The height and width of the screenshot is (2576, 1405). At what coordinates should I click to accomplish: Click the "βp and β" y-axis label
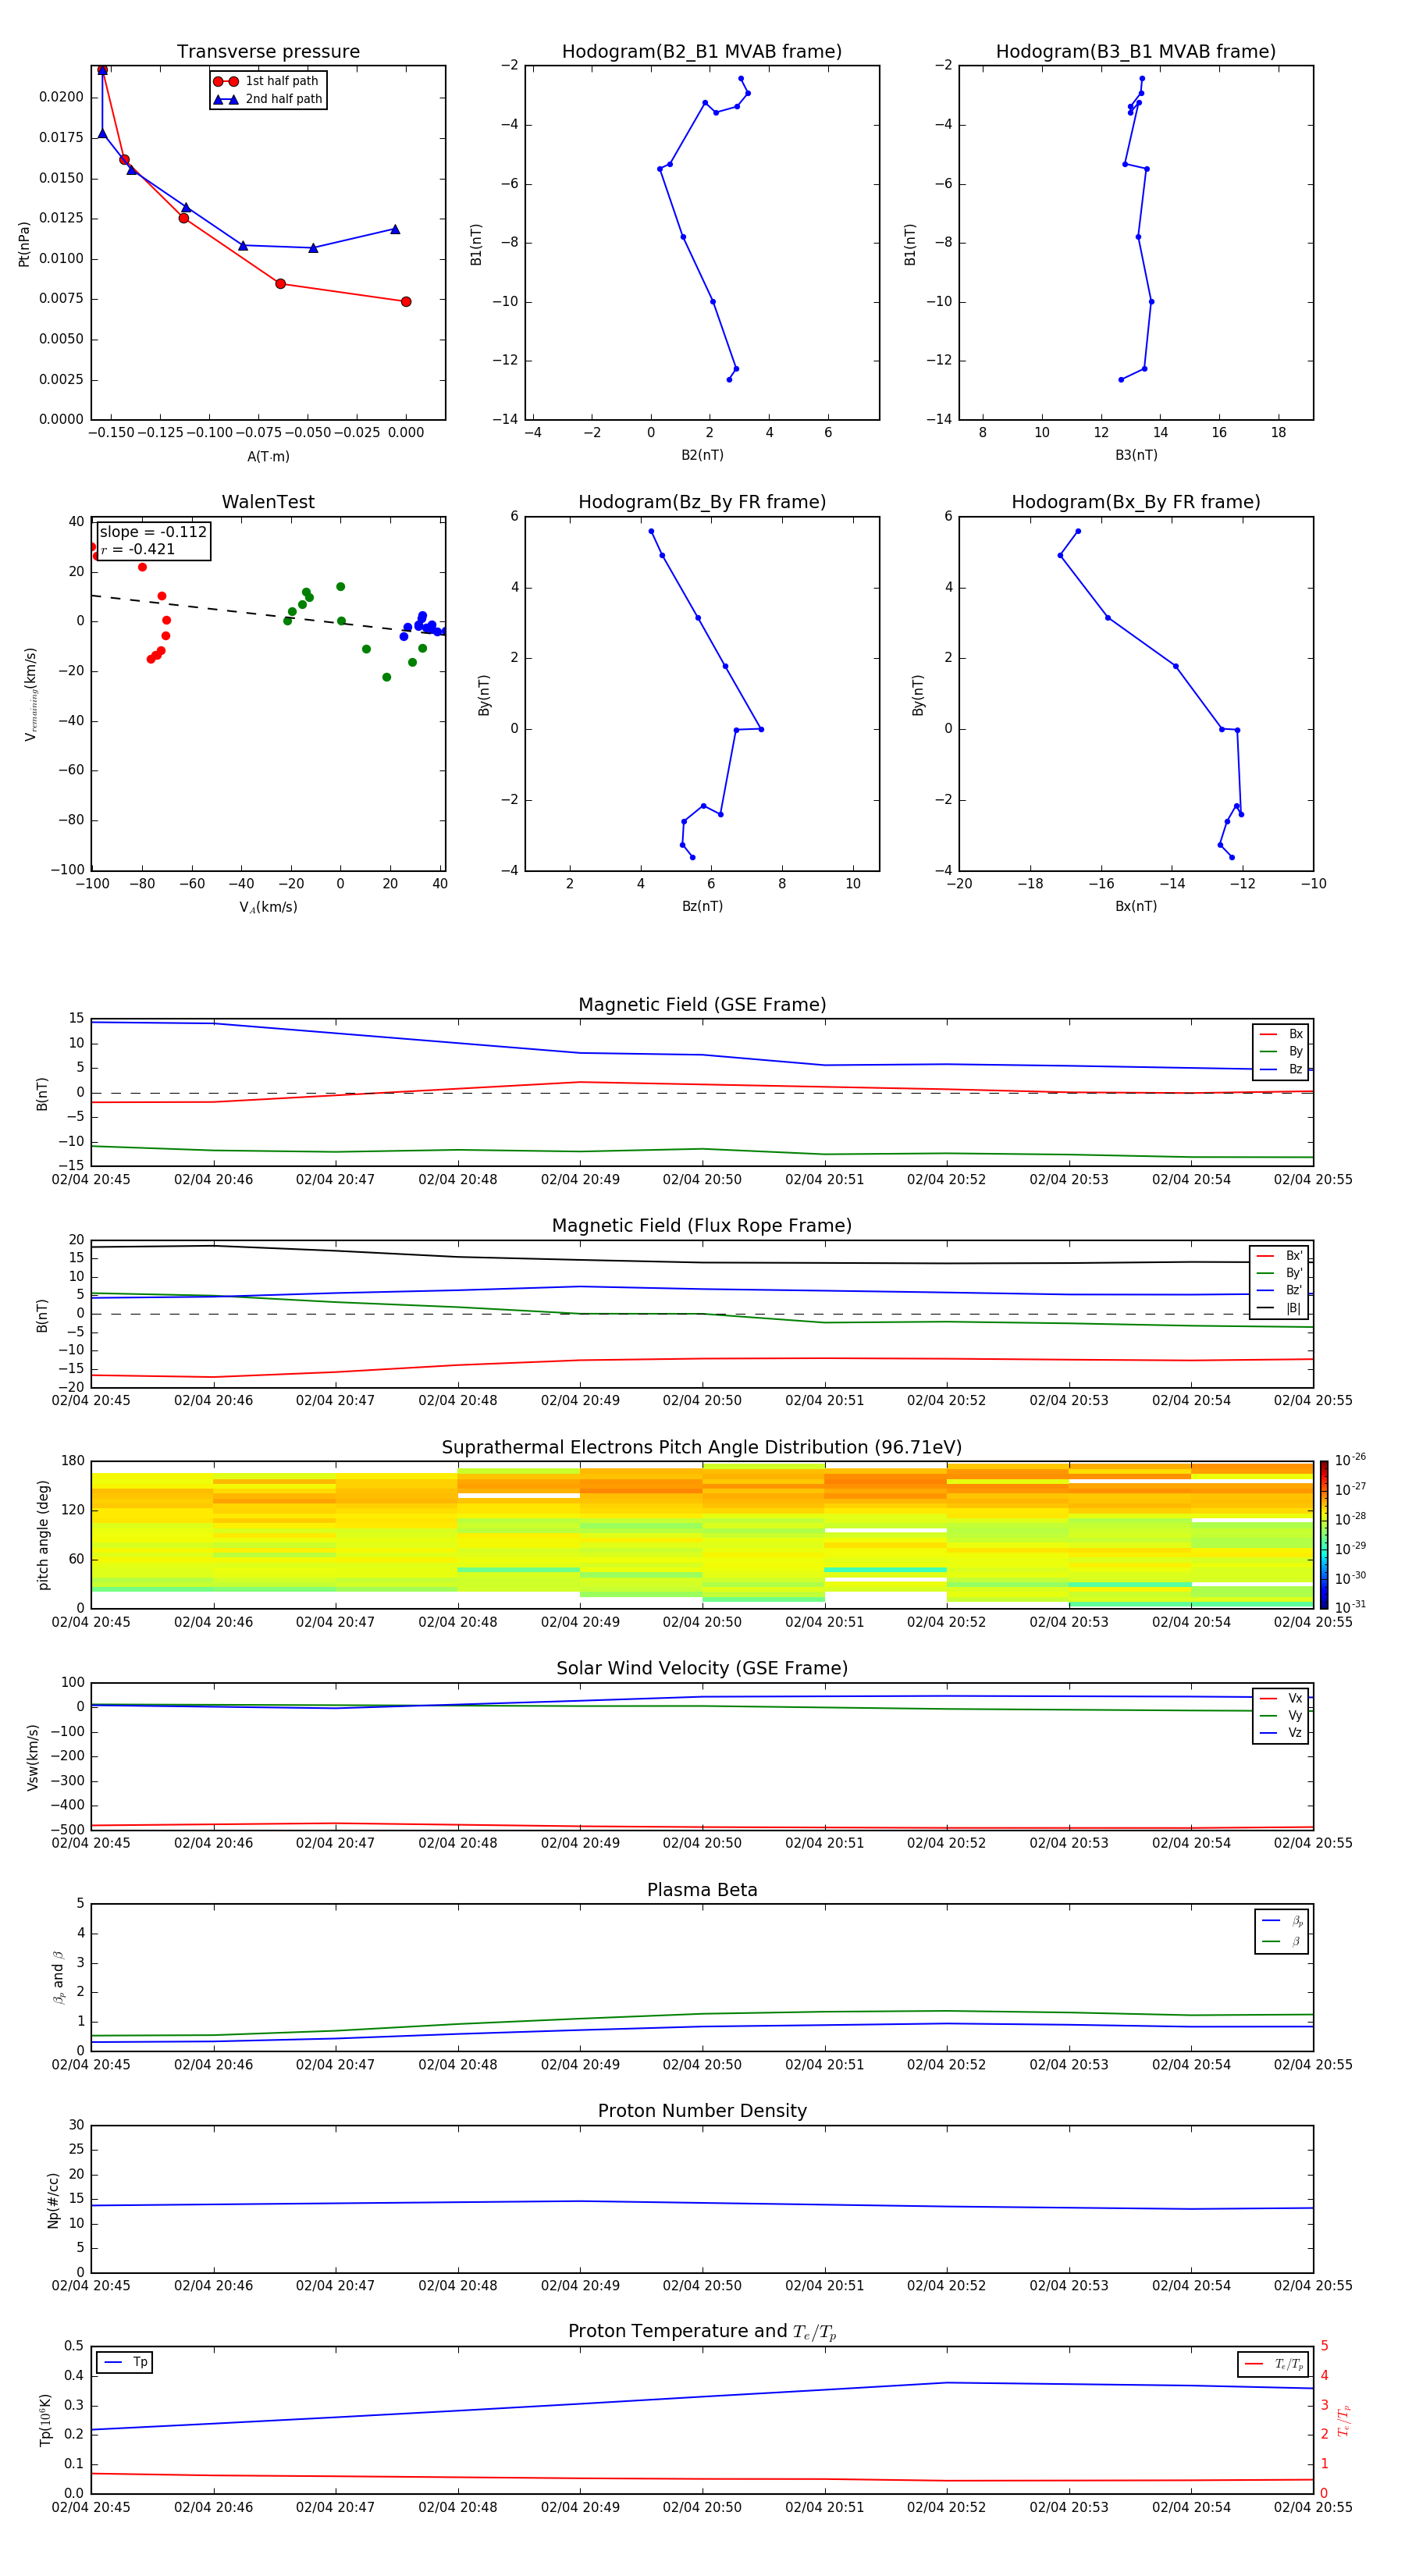(58, 1977)
